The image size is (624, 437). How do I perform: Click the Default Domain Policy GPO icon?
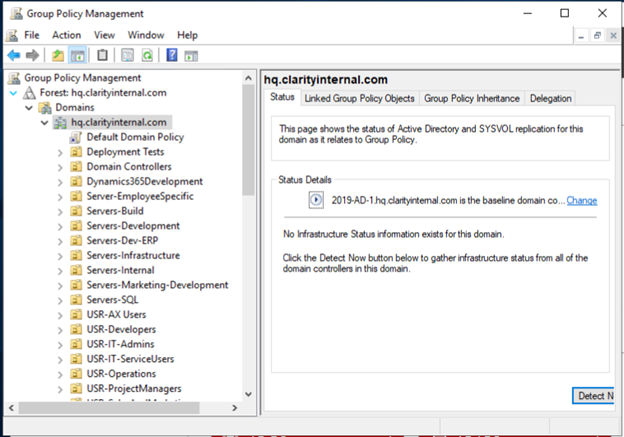[76, 138]
